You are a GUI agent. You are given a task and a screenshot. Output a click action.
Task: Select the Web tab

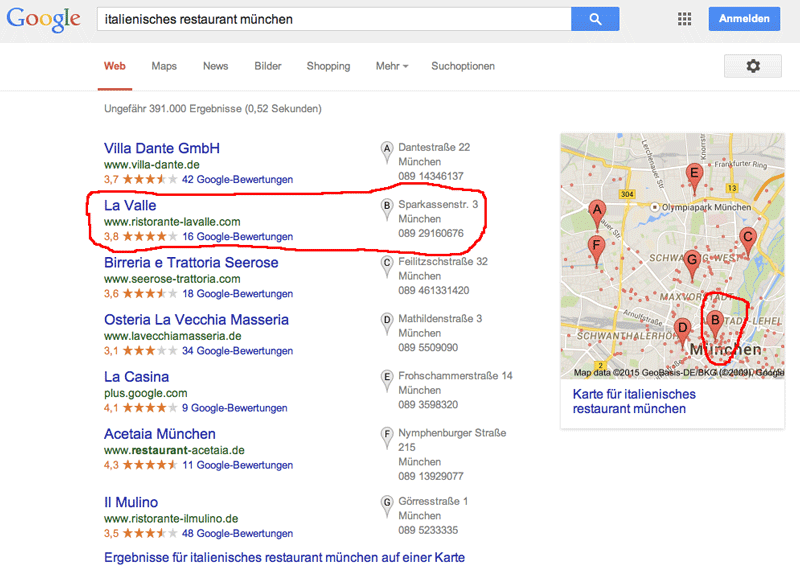click(x=115, y=66)
